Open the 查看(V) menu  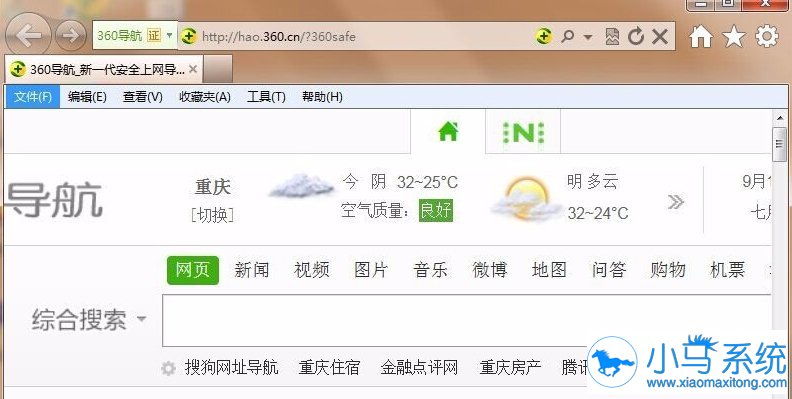tap(143, 96)
